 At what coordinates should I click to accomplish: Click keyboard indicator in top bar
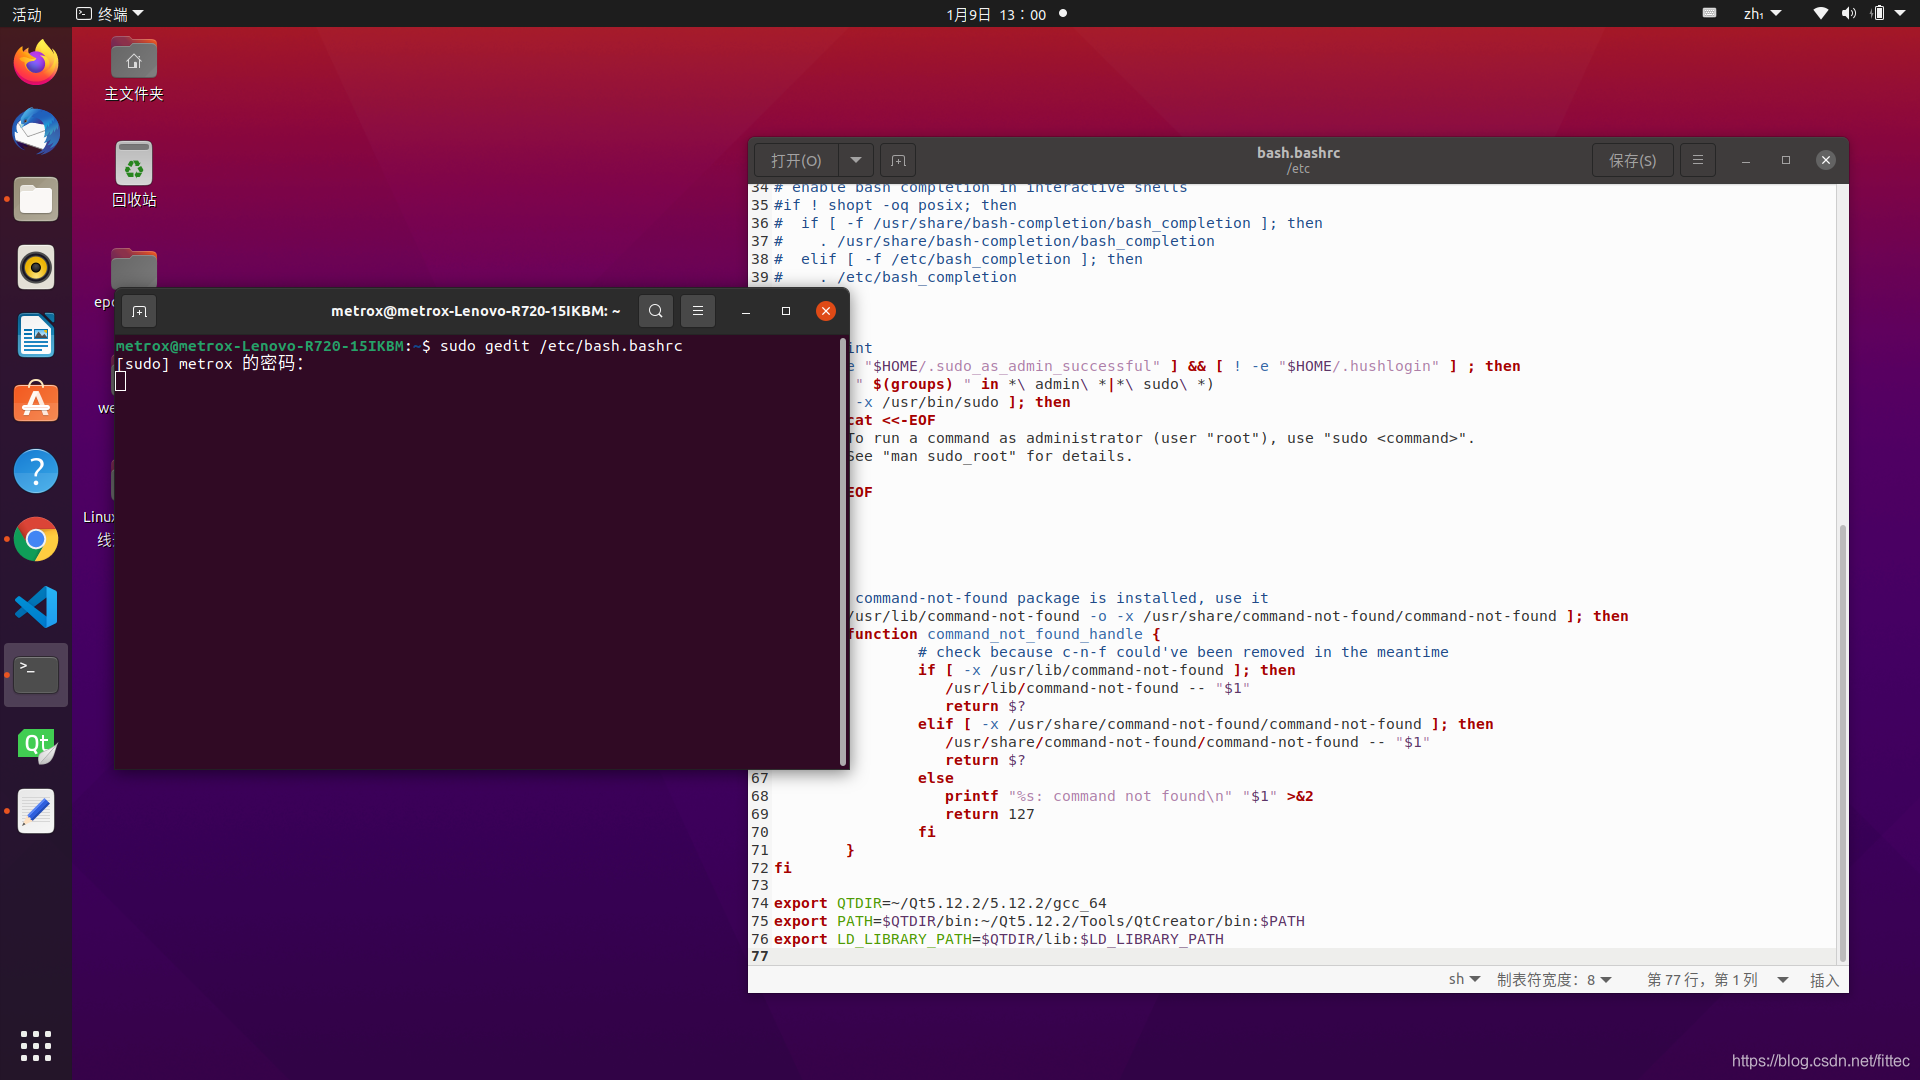[1709, 14]
